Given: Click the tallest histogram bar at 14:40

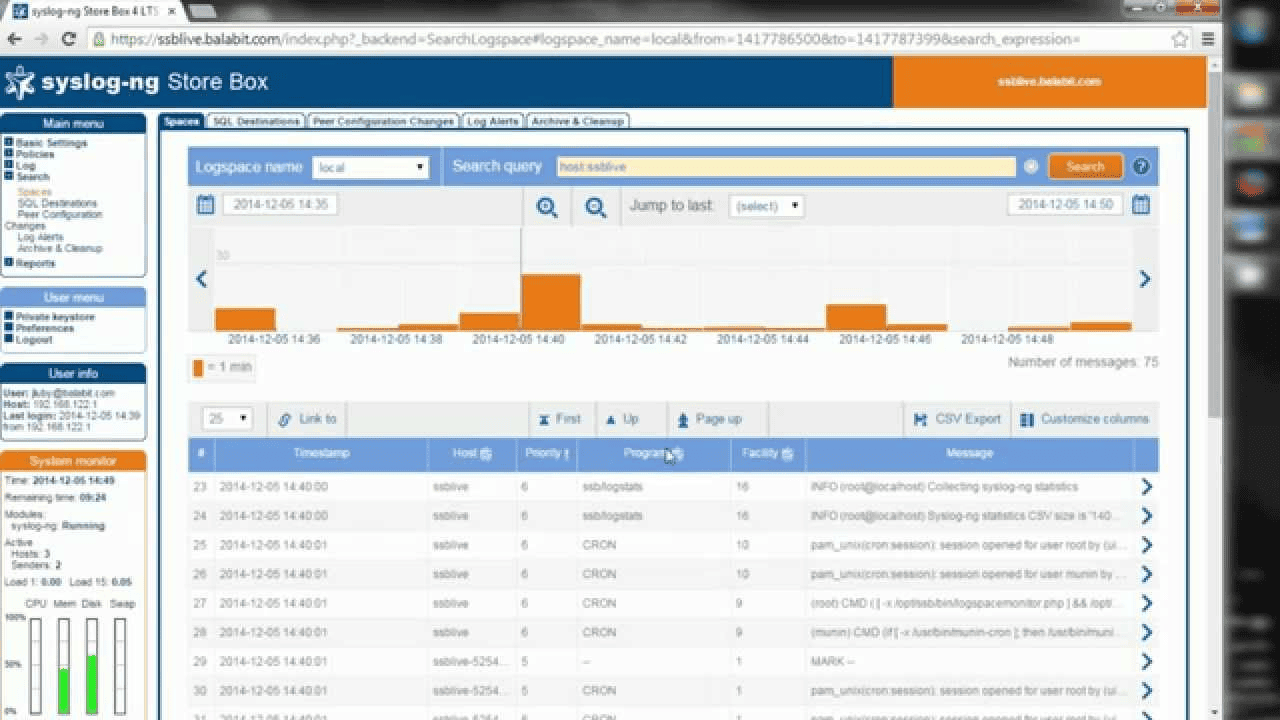Looking at the screenshot, I should pos(551,302).
